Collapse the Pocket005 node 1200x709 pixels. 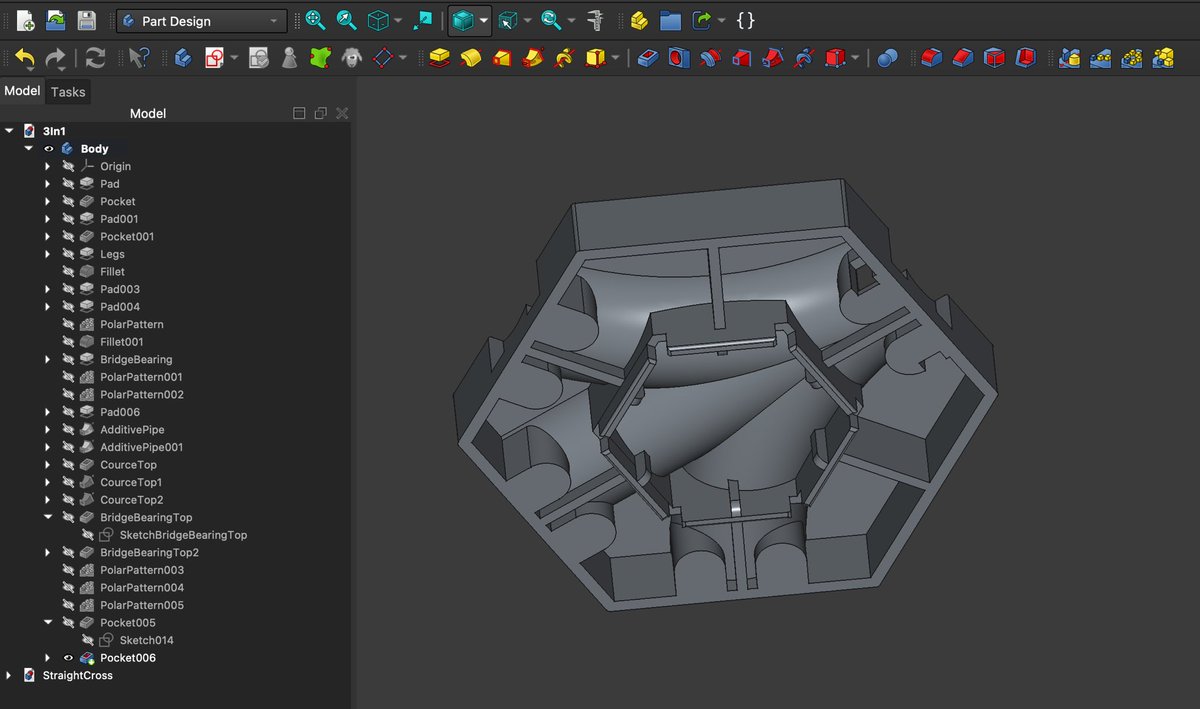click(47, 623)
